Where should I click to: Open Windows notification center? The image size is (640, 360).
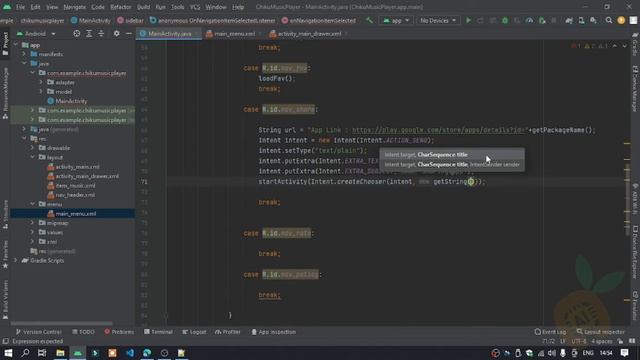pyautogui.click(x=624, y=353)
